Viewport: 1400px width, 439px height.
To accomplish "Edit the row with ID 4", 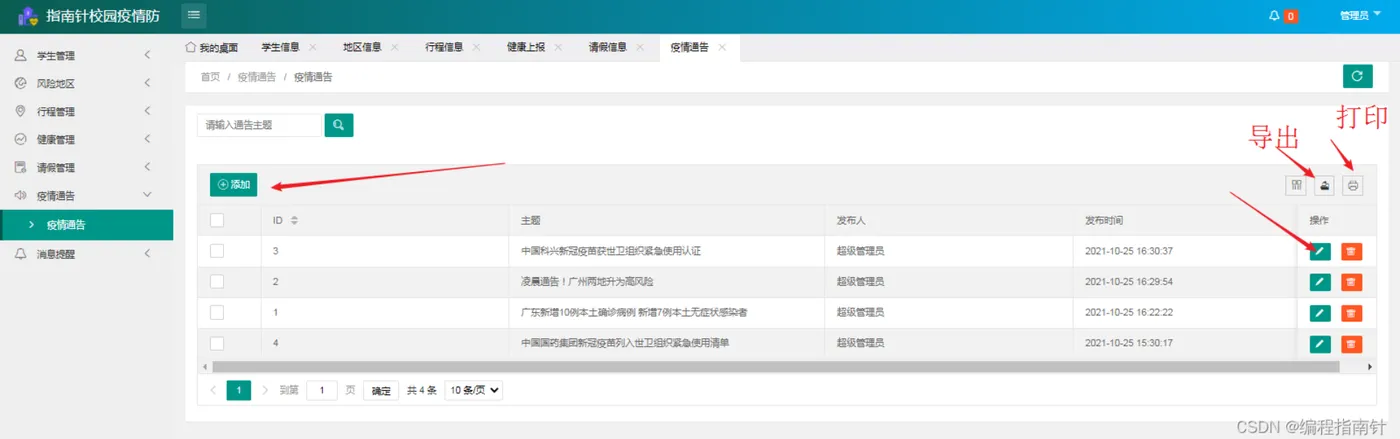I will pyautogui.click(x=1321, y=344).
